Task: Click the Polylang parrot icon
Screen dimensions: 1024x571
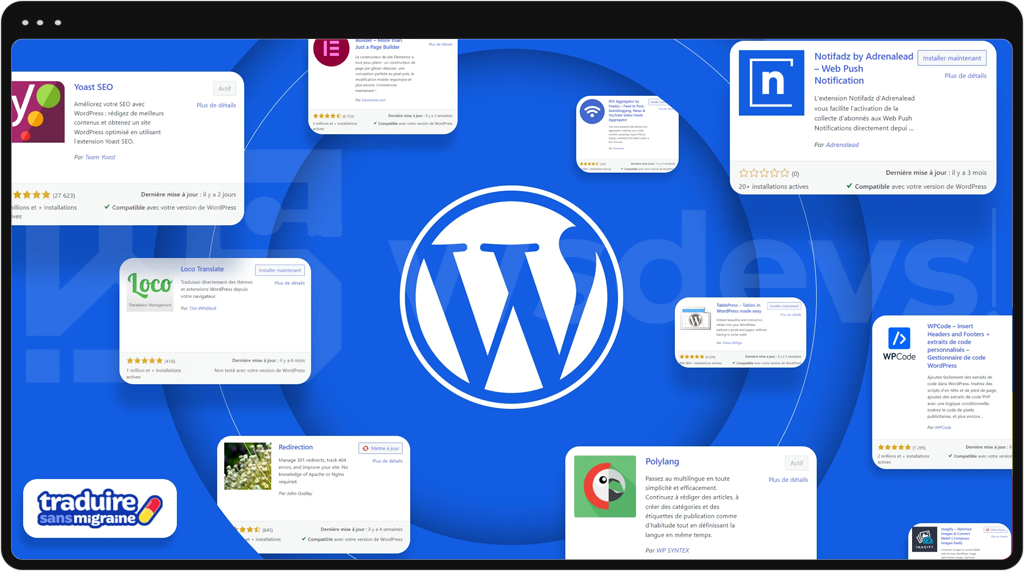Action: (605, 487)
